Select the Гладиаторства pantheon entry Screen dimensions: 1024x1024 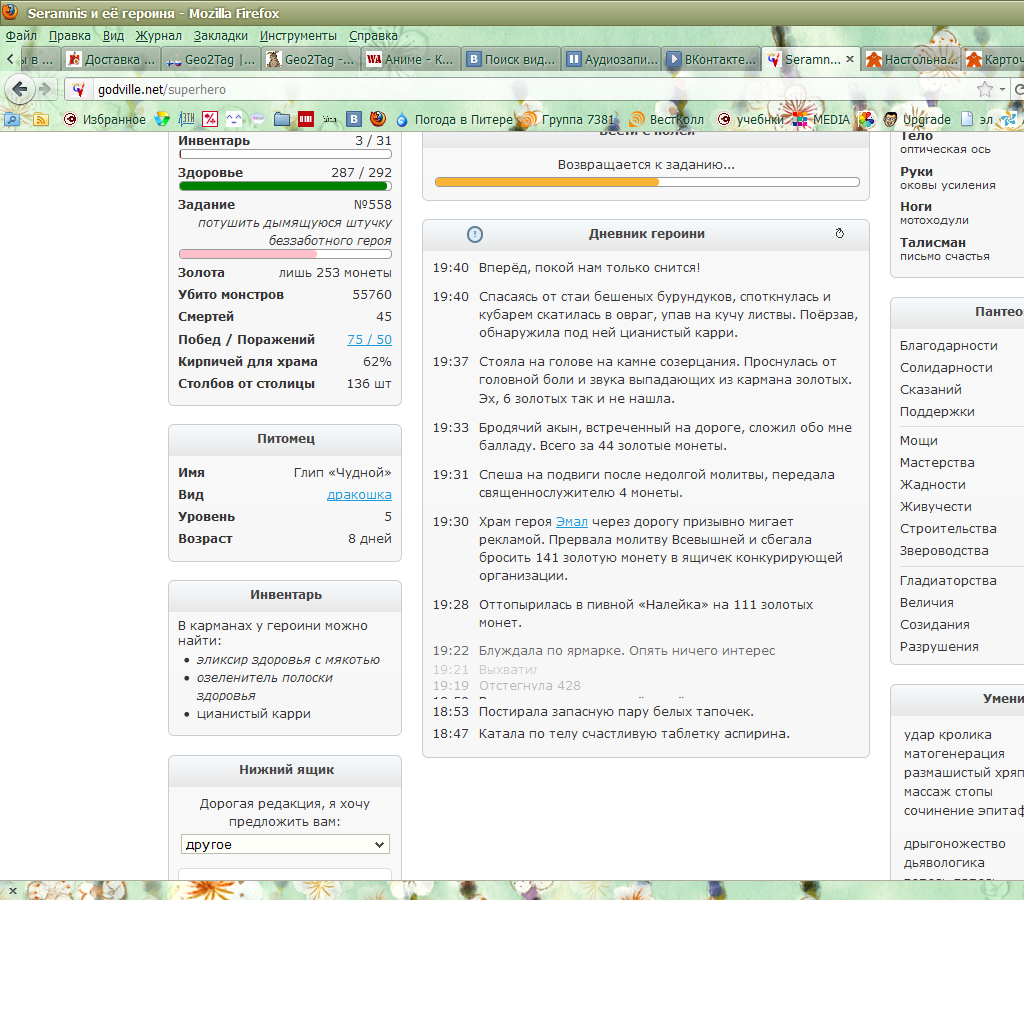coord(948,581)
